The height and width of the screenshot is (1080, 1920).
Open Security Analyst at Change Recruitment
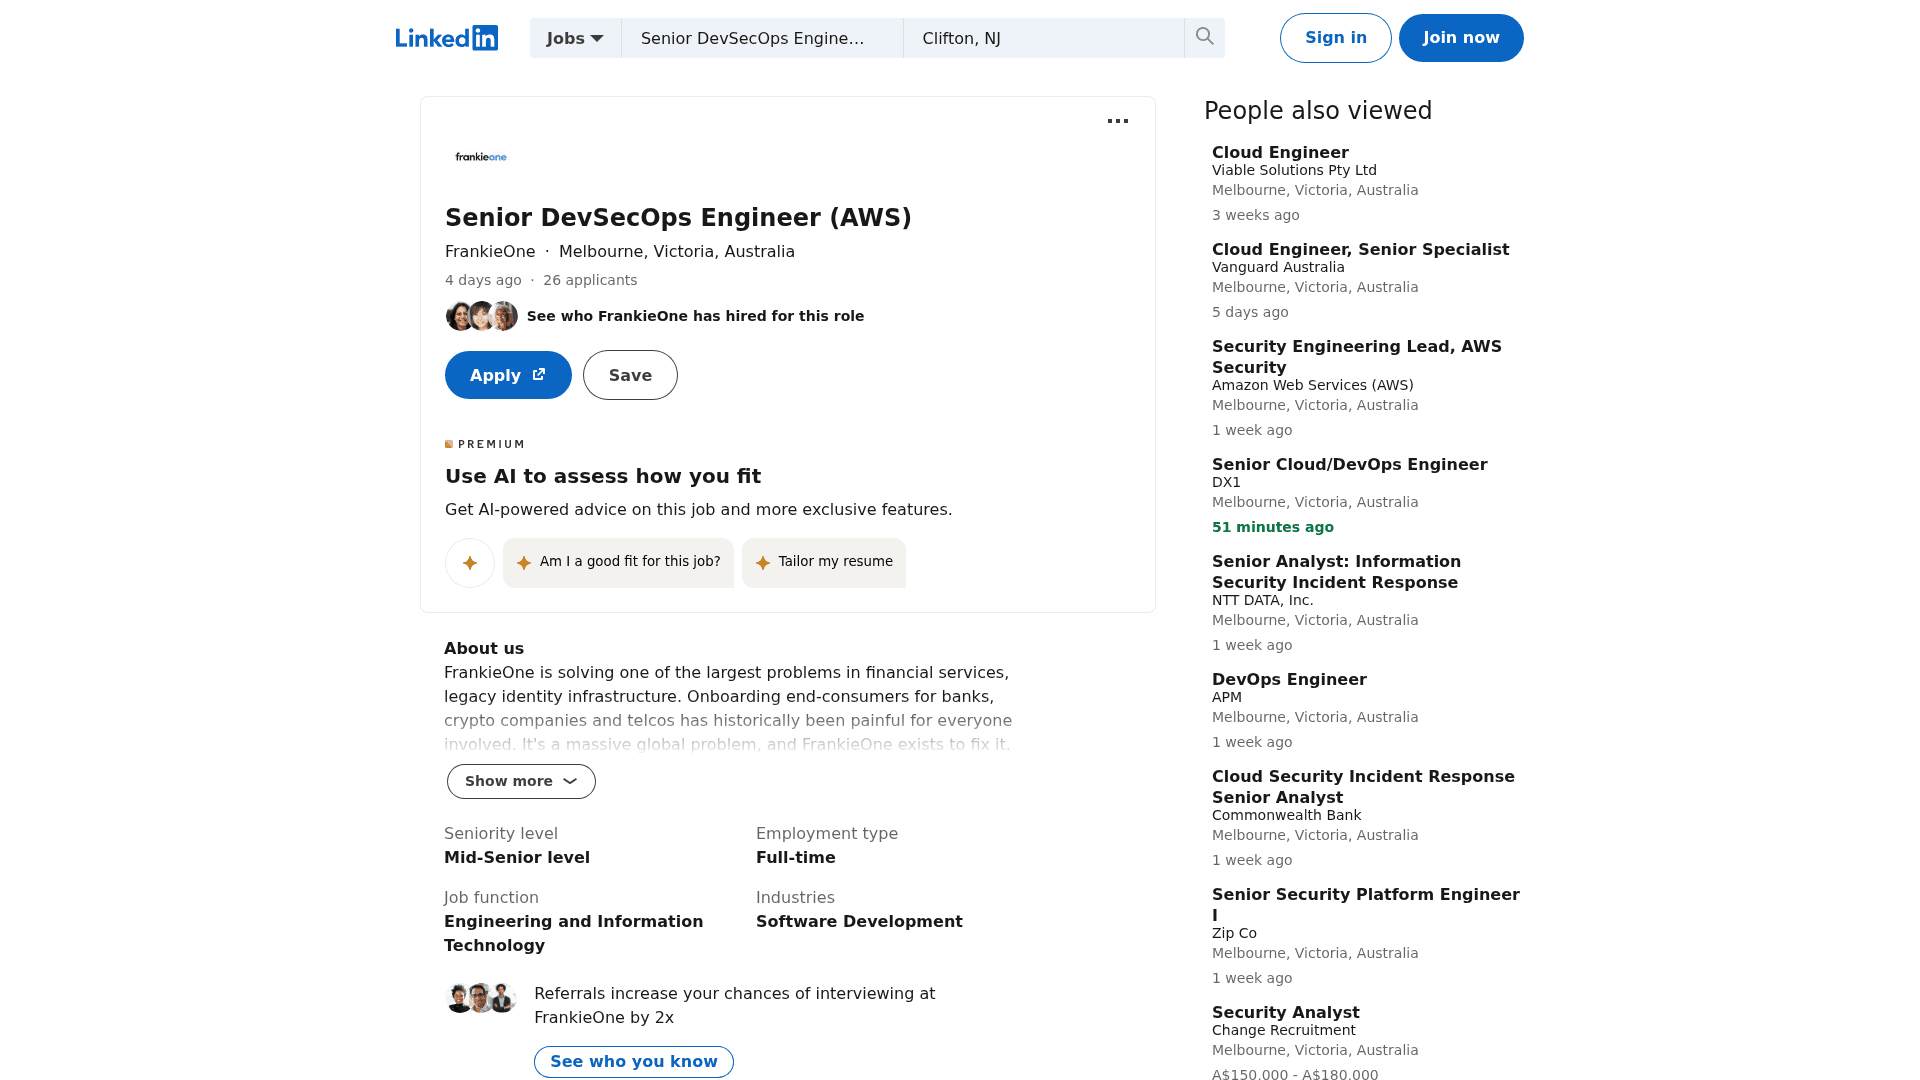tap(1285, 1013)
